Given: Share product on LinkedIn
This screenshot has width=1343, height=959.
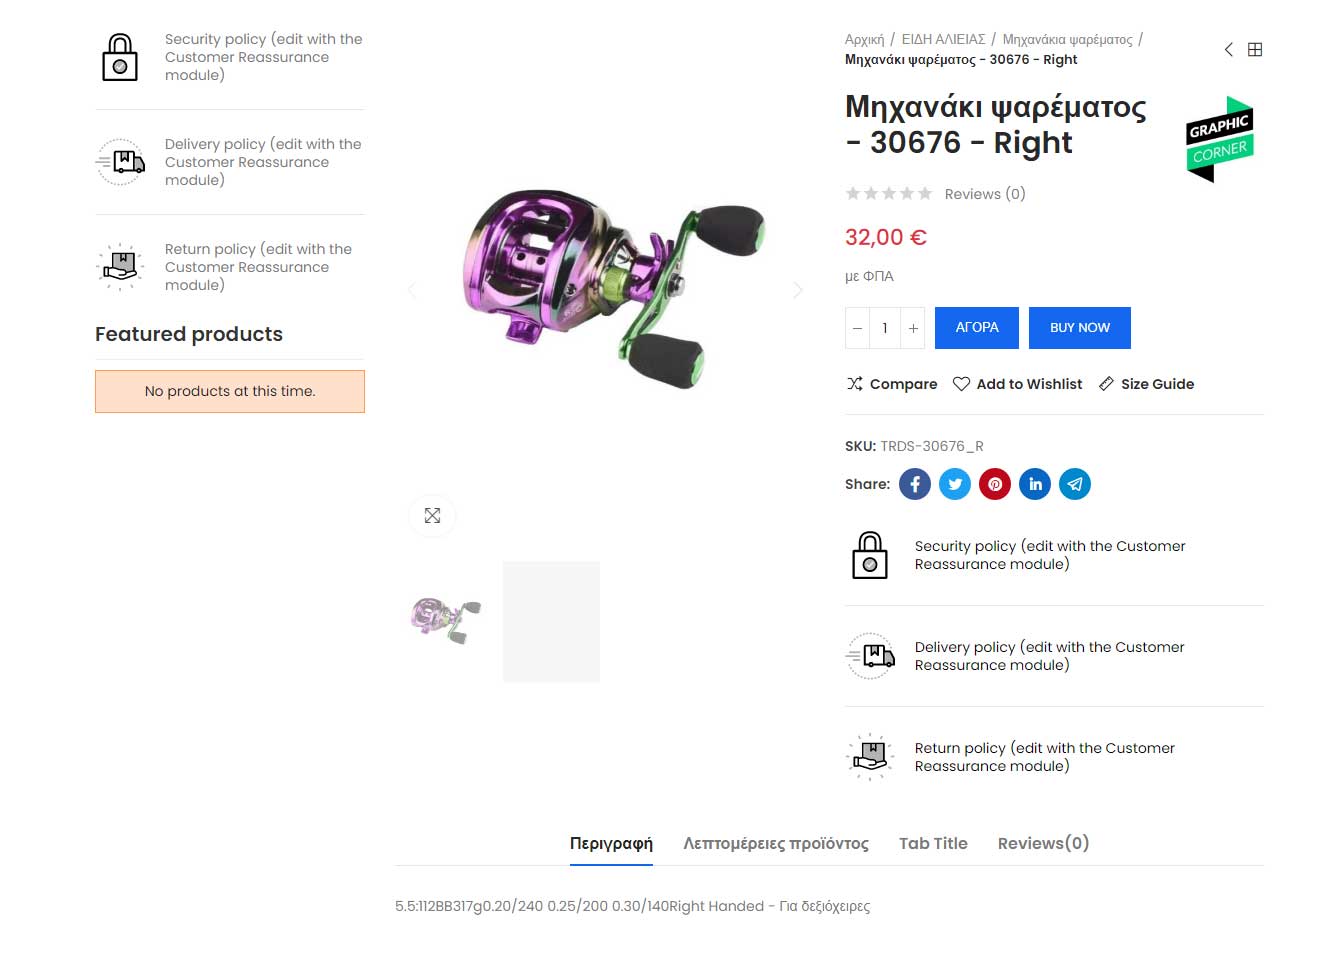Looking at the screenshot, I should 1035,484.
